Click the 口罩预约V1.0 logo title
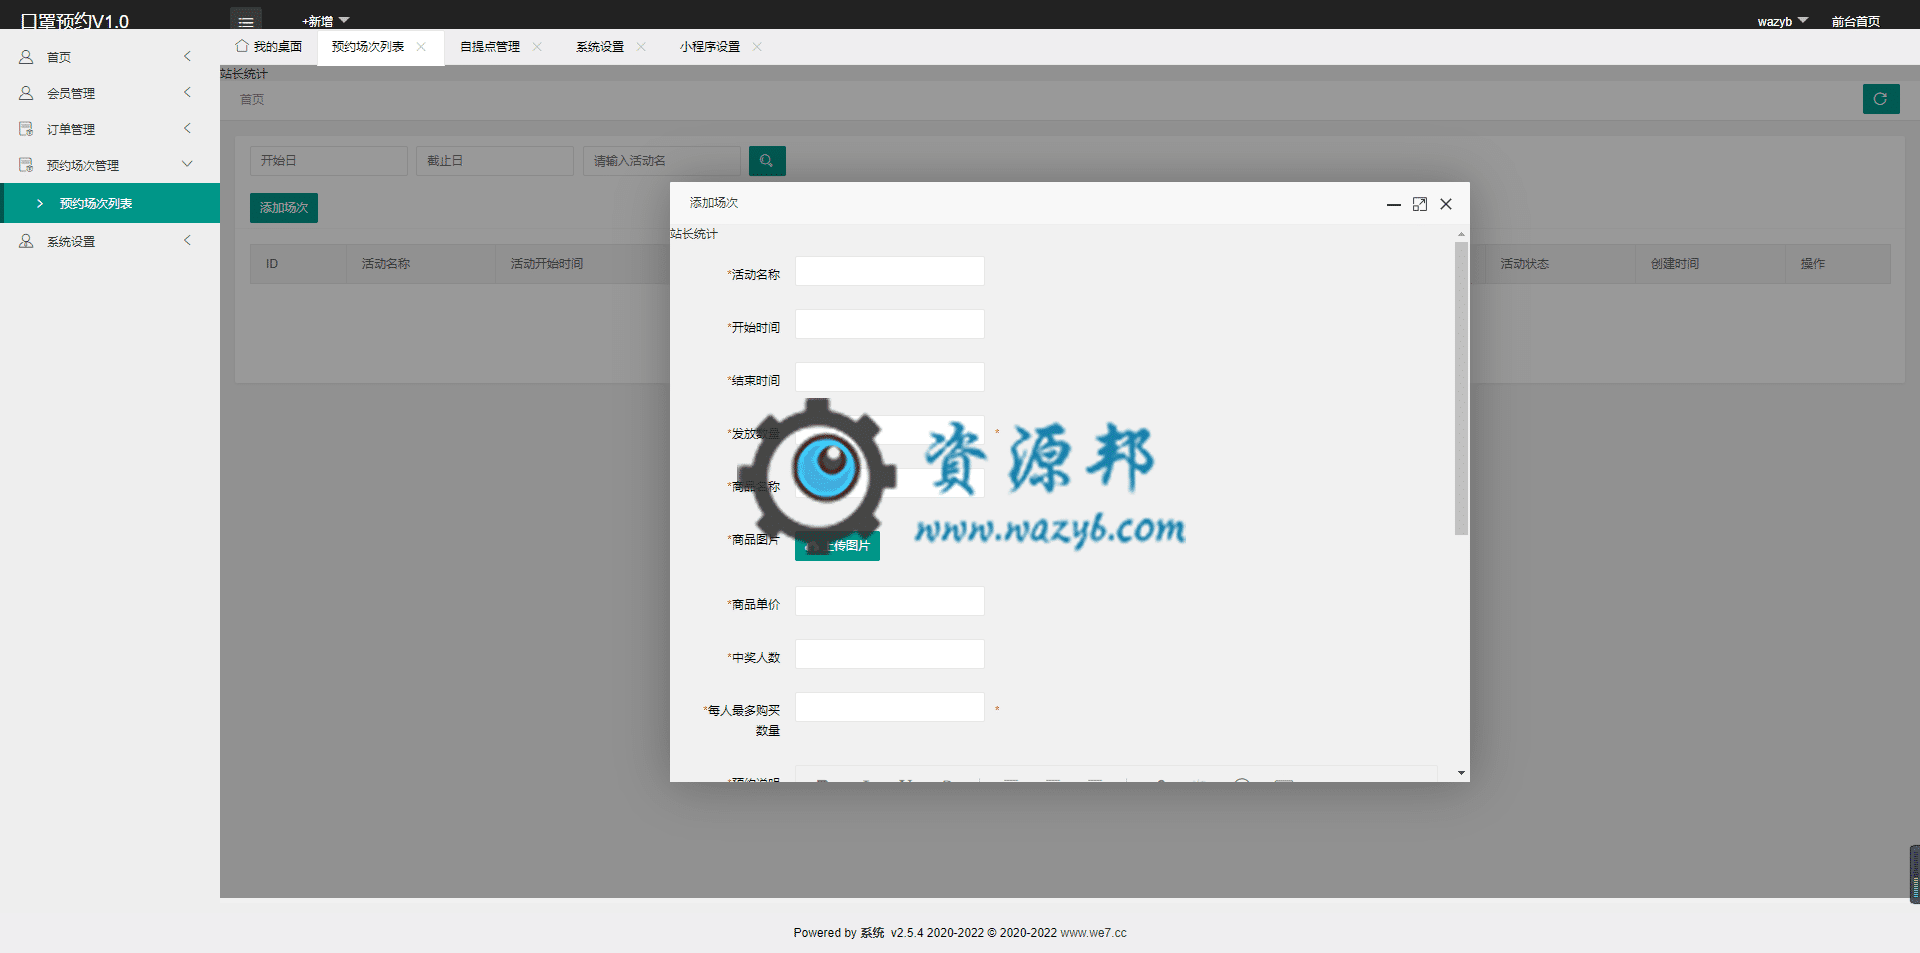Screen dimensions: 1920x953 coord(75,21)
